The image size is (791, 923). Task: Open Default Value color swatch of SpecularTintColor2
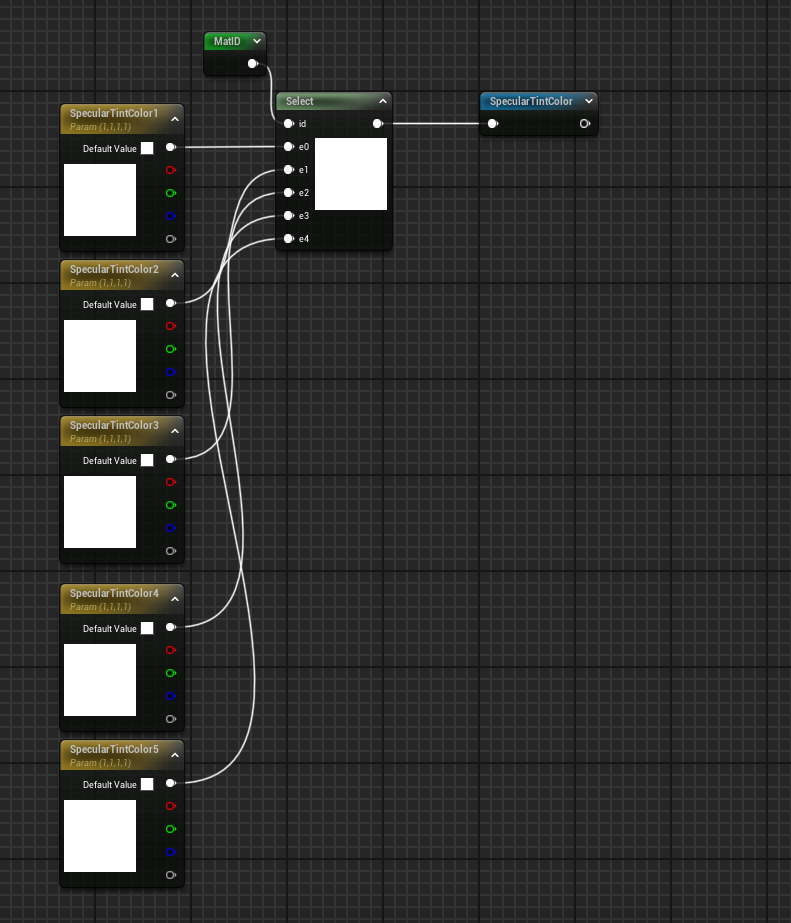(x=147, y=304)
